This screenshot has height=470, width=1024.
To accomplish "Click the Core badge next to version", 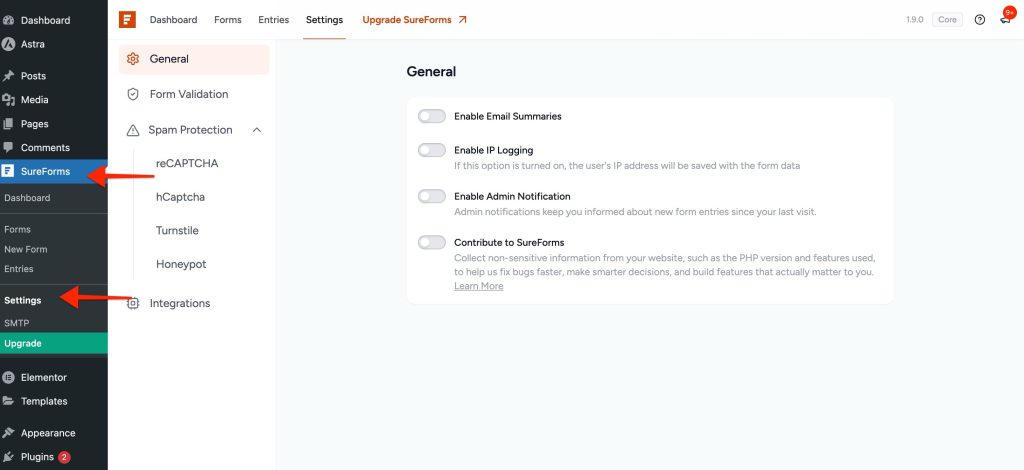I will 947,20.
